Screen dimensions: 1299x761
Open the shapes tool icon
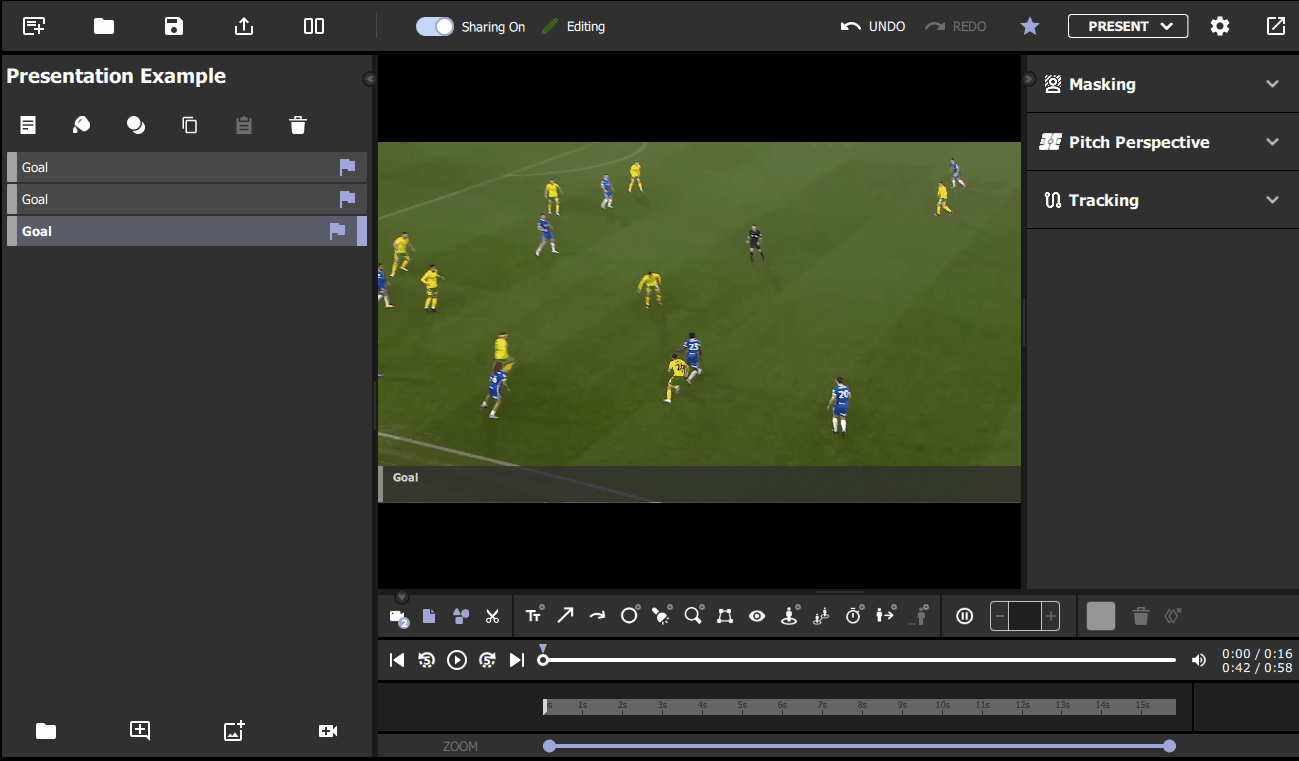pyautogui.click(x=461, y=616)
